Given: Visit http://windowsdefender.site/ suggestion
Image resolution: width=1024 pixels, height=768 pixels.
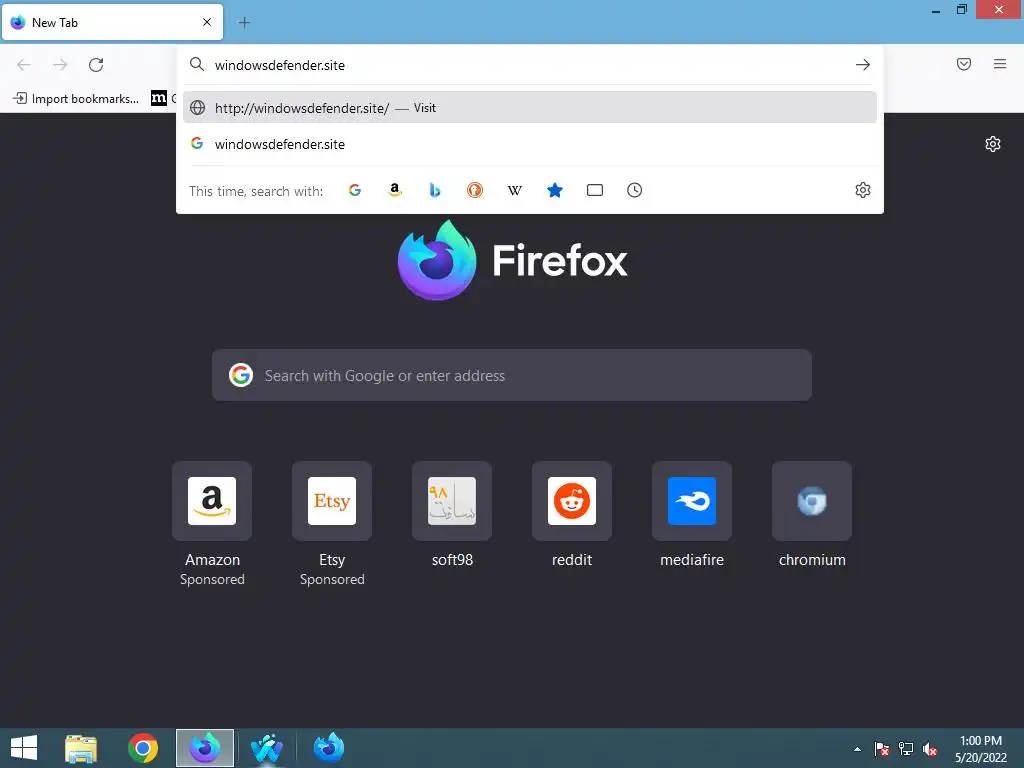Looking at the screenshot, I should click(x=530, y=108).
